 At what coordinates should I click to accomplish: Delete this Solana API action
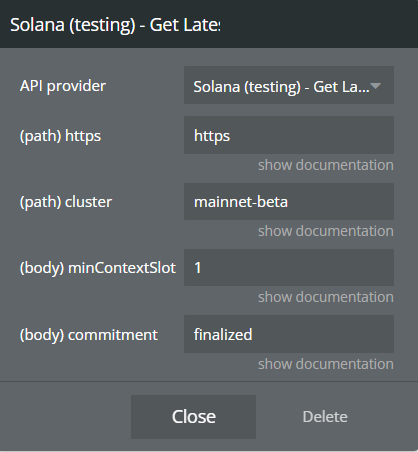(325, 417)
